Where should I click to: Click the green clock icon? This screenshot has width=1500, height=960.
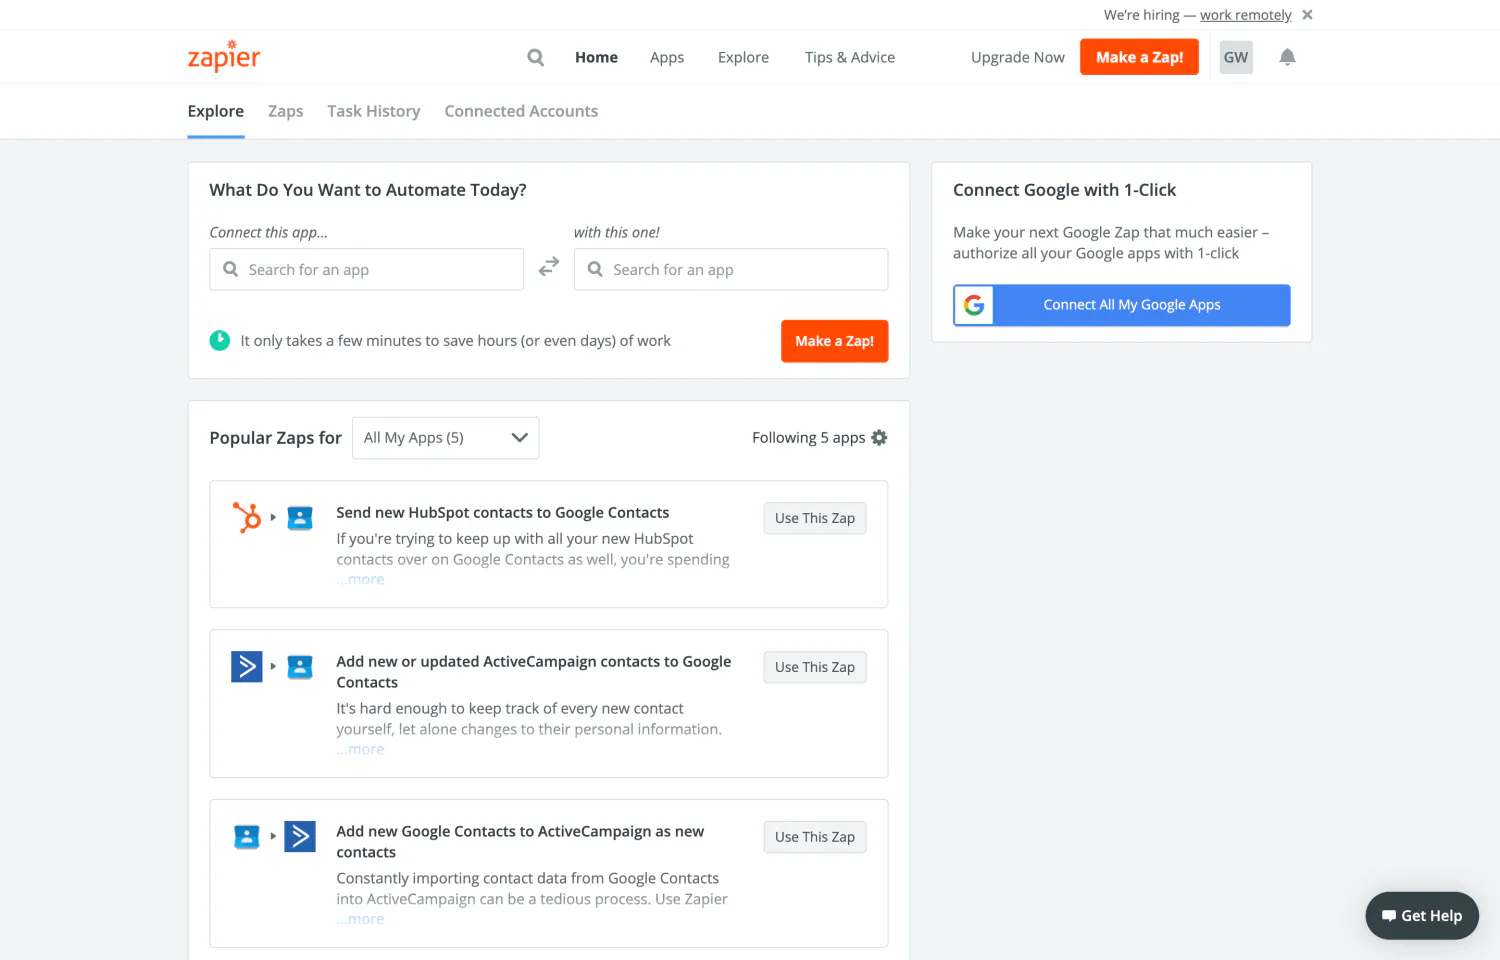pos(220,341)
